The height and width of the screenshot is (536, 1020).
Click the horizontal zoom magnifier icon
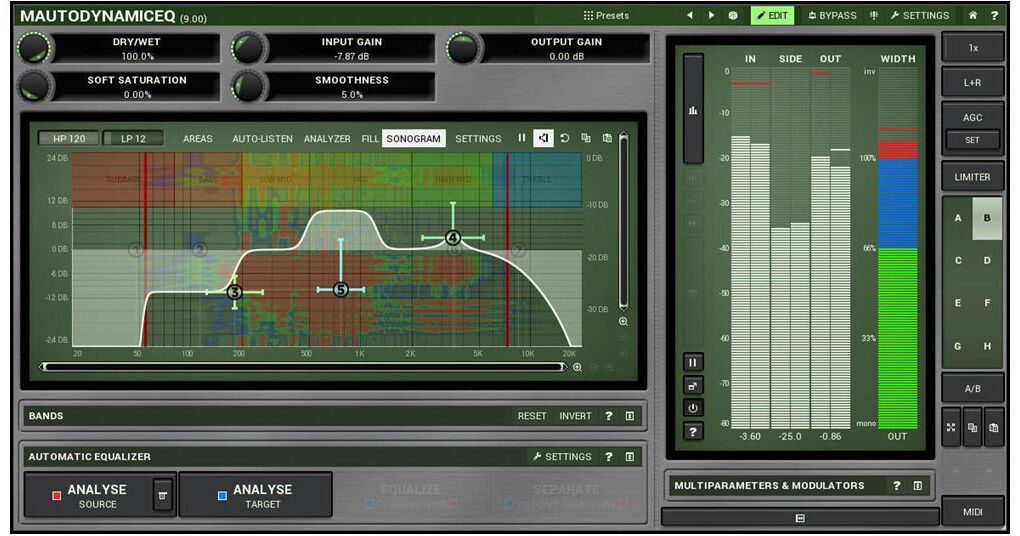click(x=577, y=368)
